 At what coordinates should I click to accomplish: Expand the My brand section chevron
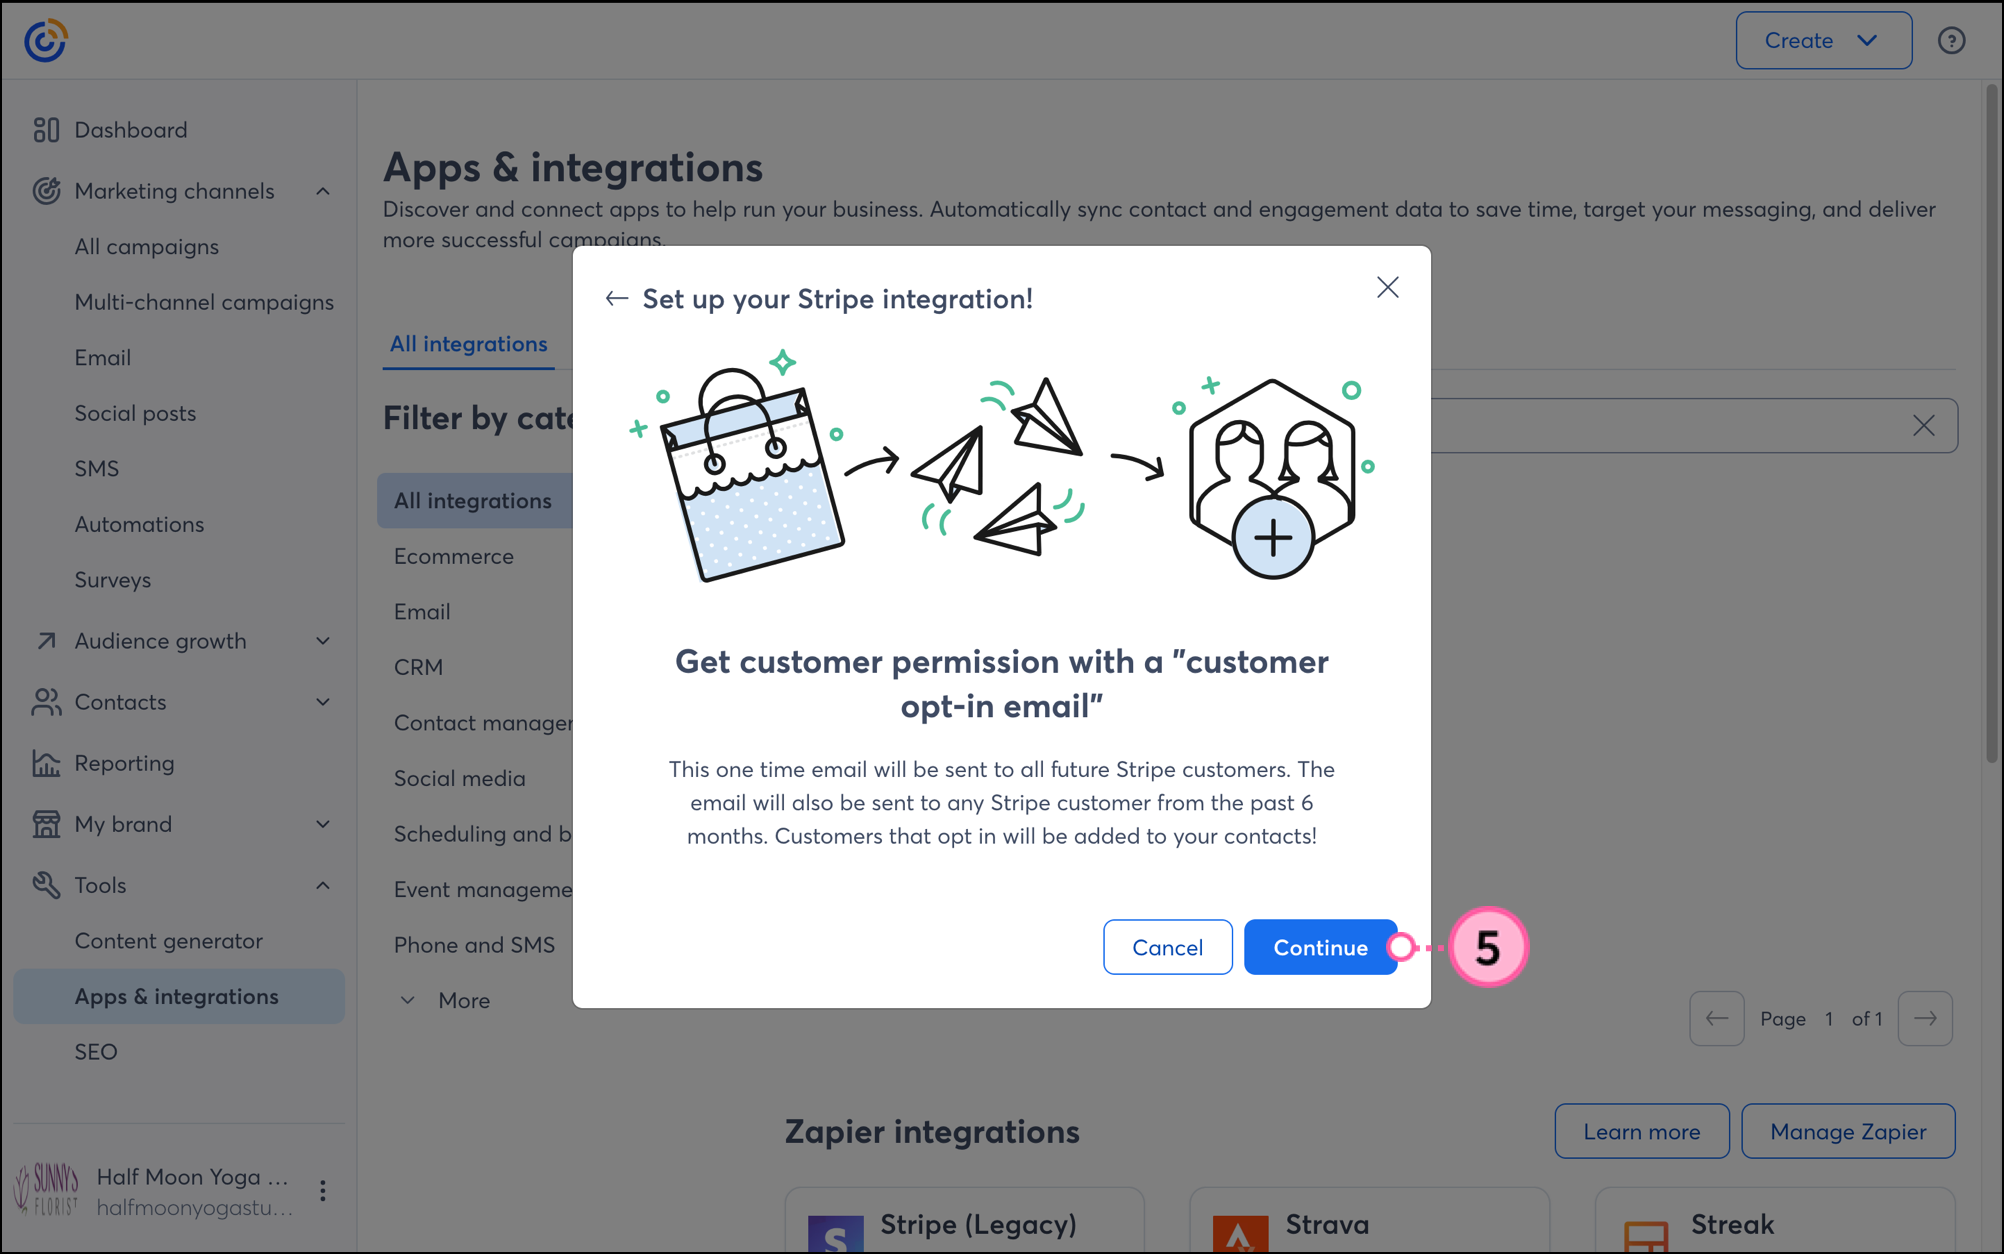point(323,824)
